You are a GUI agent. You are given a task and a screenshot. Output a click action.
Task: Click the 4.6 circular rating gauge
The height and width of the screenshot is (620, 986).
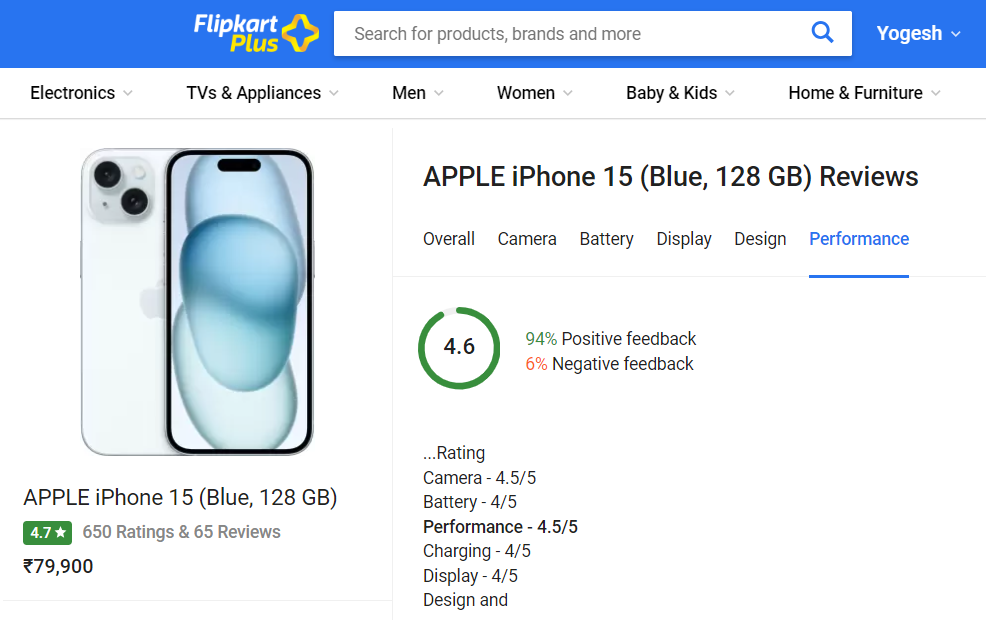[x=459, y=347]
